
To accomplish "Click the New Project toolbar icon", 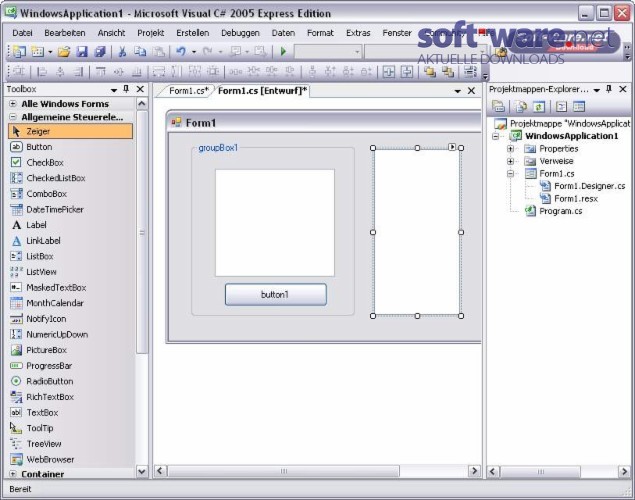I will 19,52.
